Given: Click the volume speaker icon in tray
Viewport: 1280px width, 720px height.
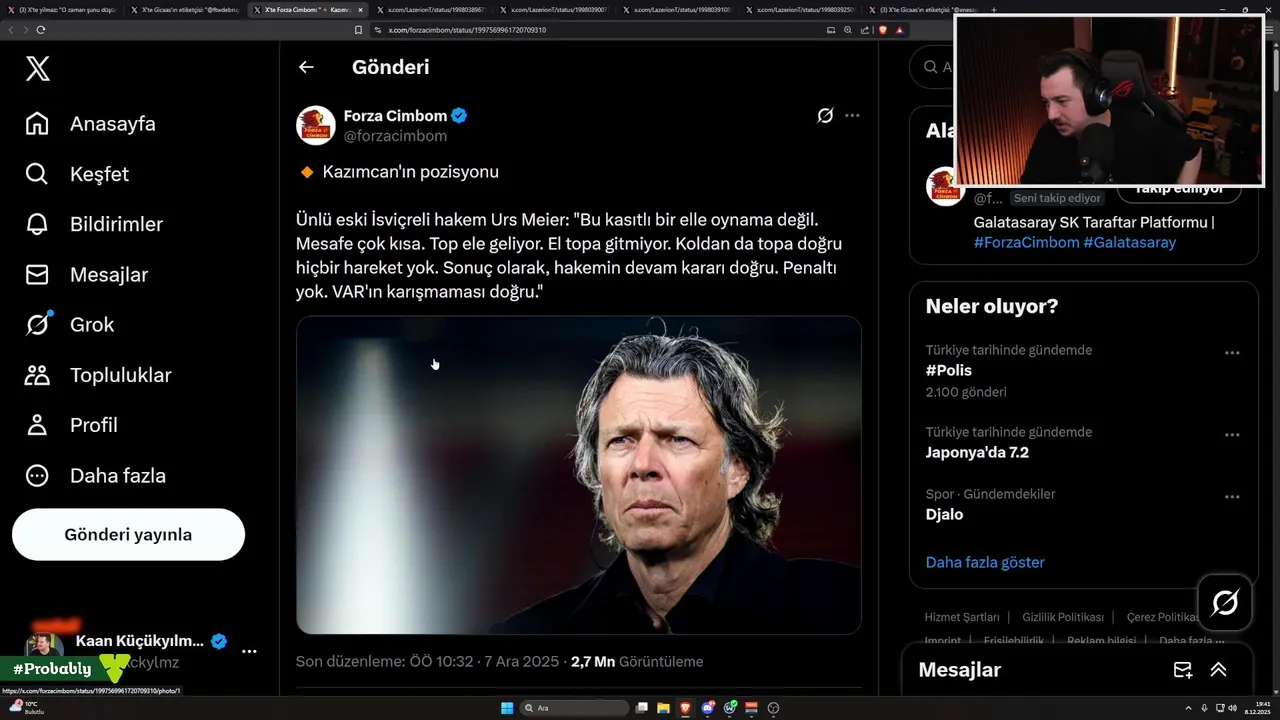Looking at the screenshot, I should (x=1231, y=708).
